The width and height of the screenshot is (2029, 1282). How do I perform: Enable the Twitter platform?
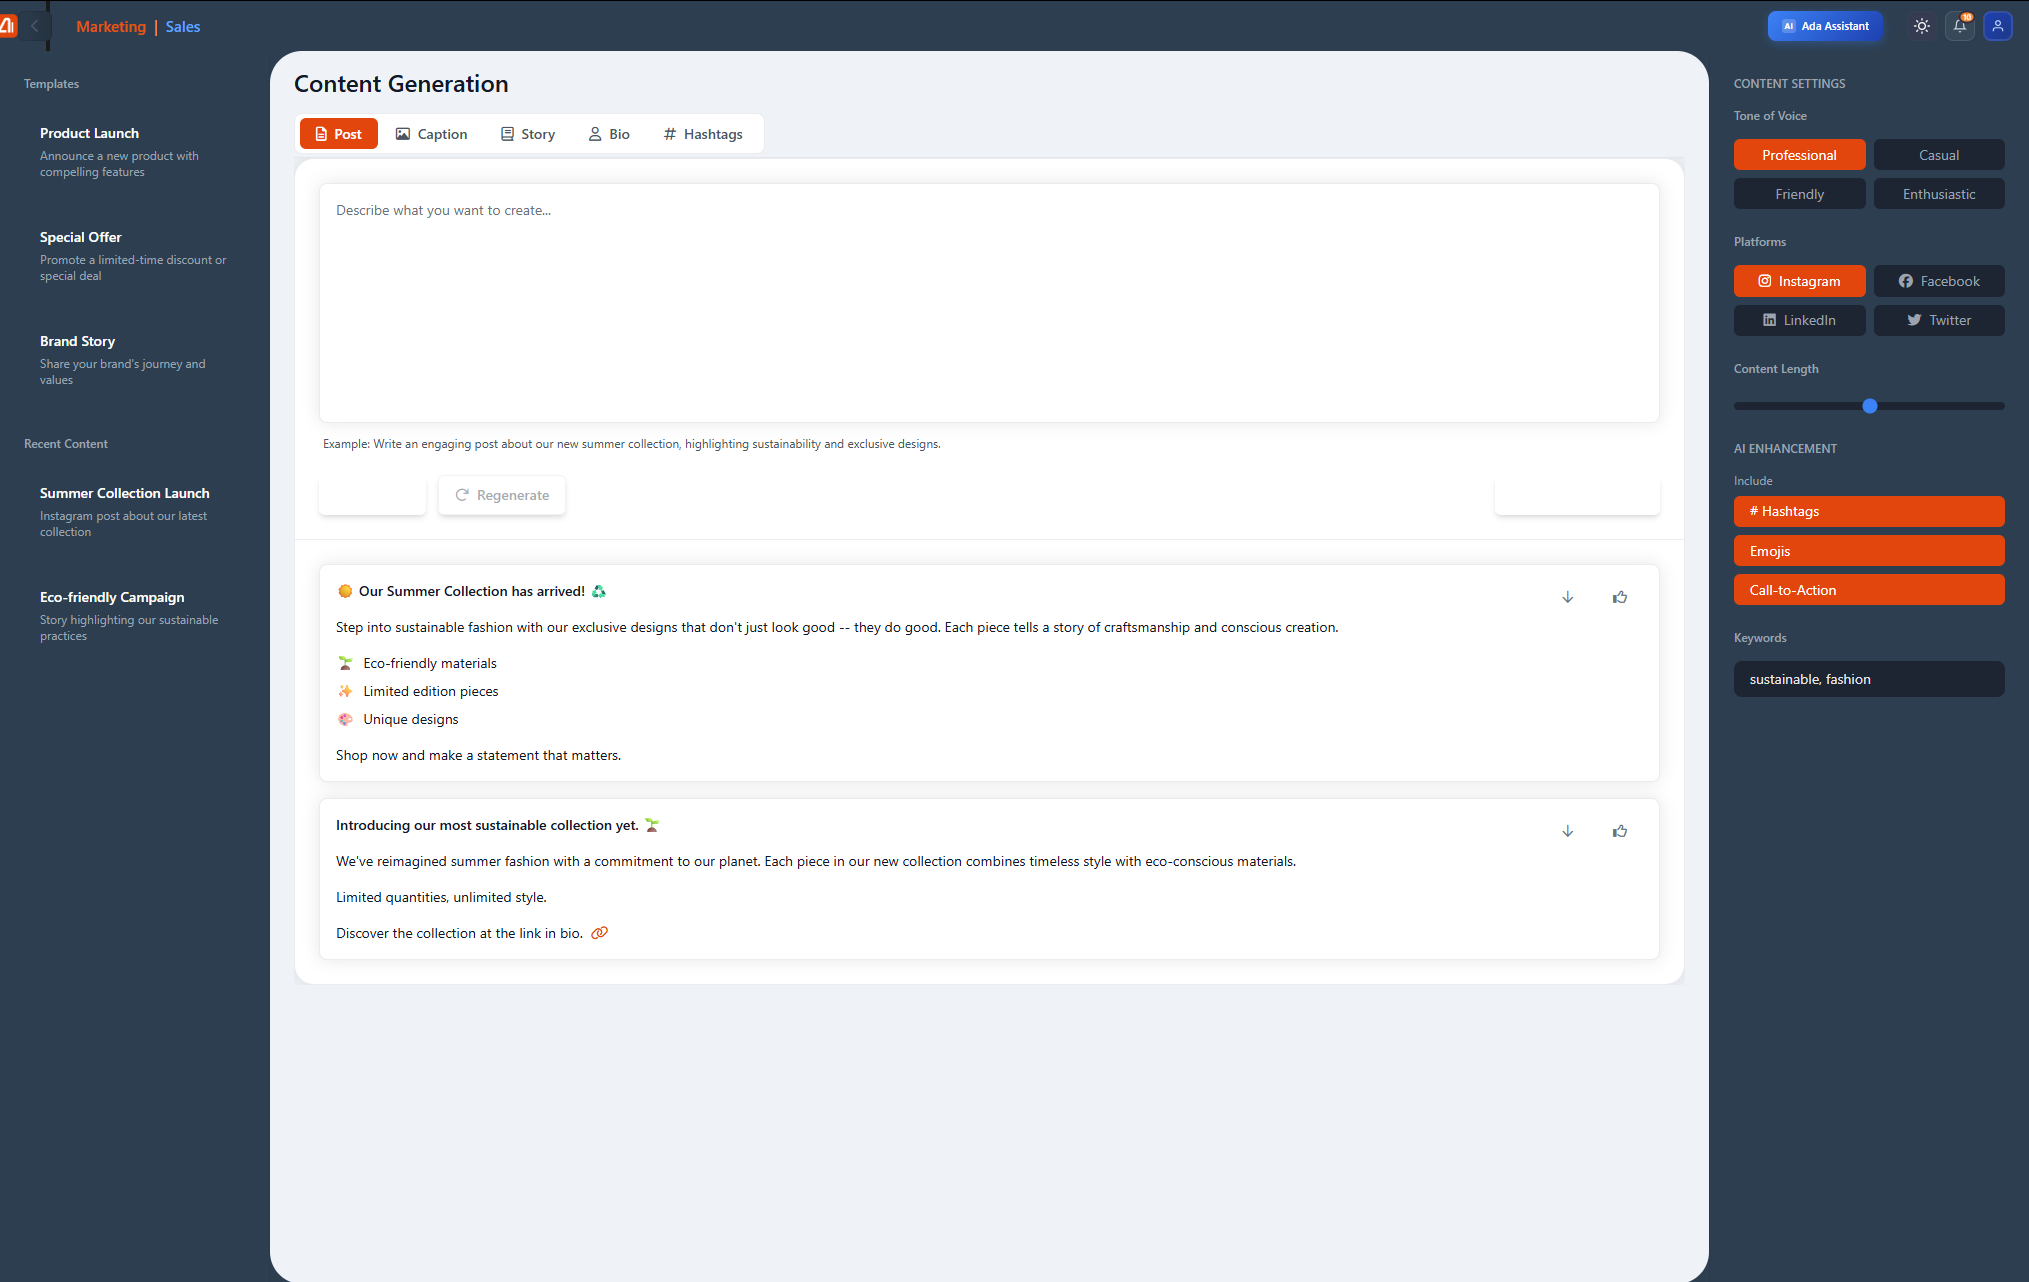pyautogui.click(x=1938, y=320)
